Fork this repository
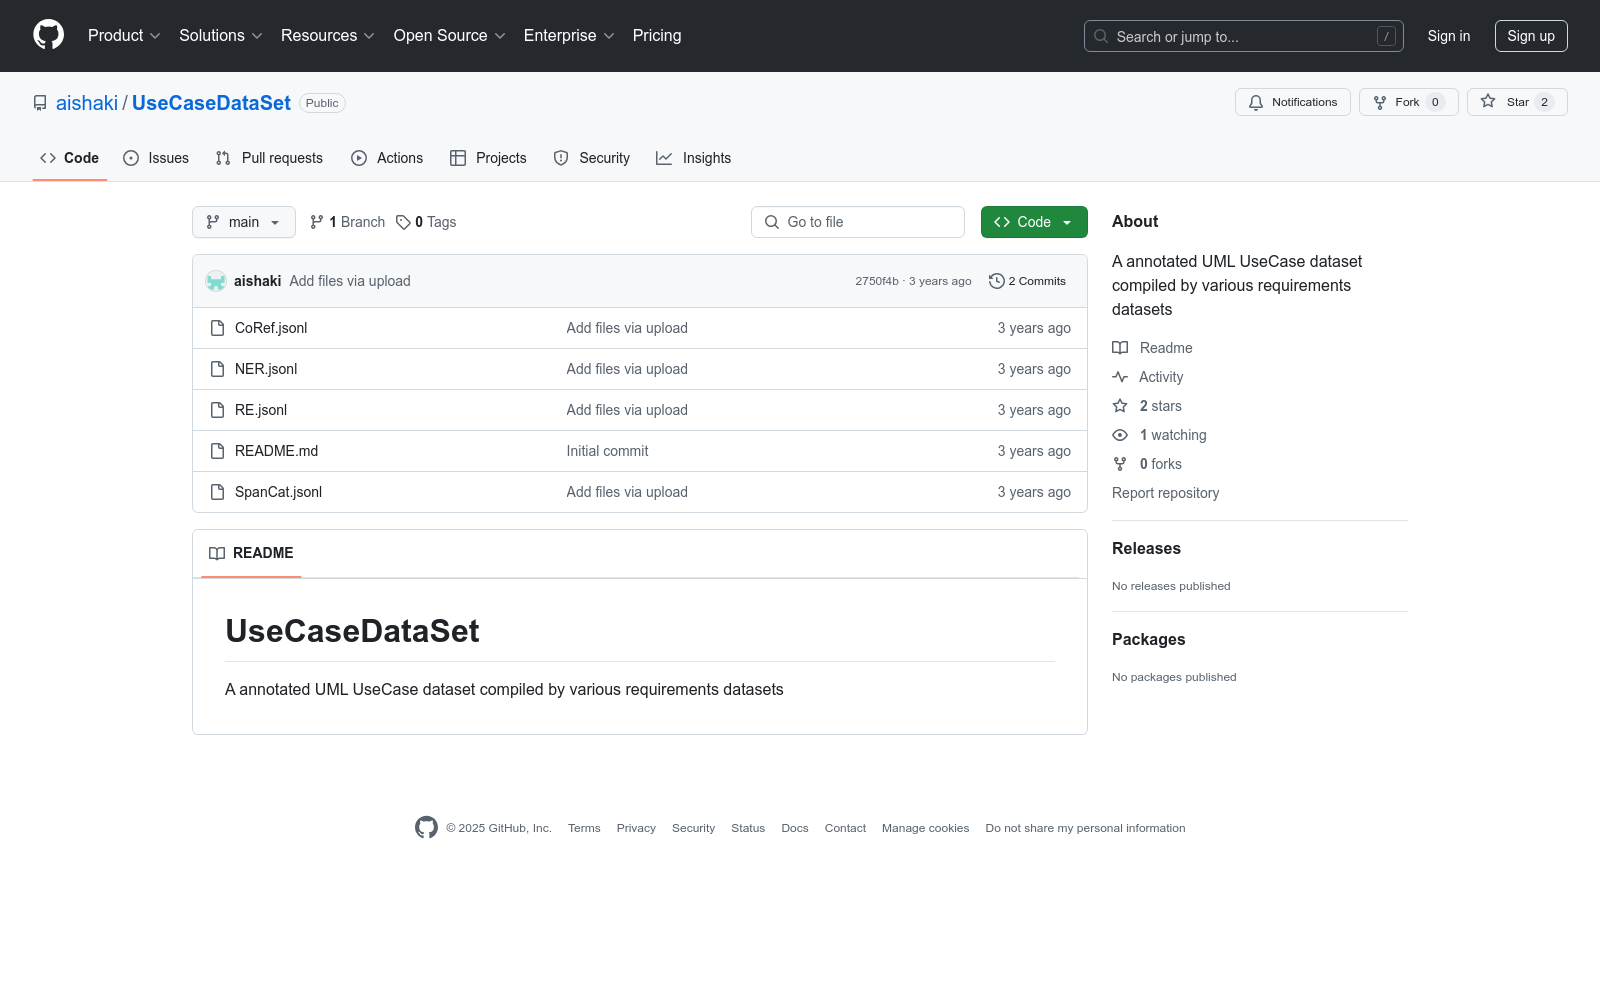Screen dimensions: 1600x1000 (1409, 102)
